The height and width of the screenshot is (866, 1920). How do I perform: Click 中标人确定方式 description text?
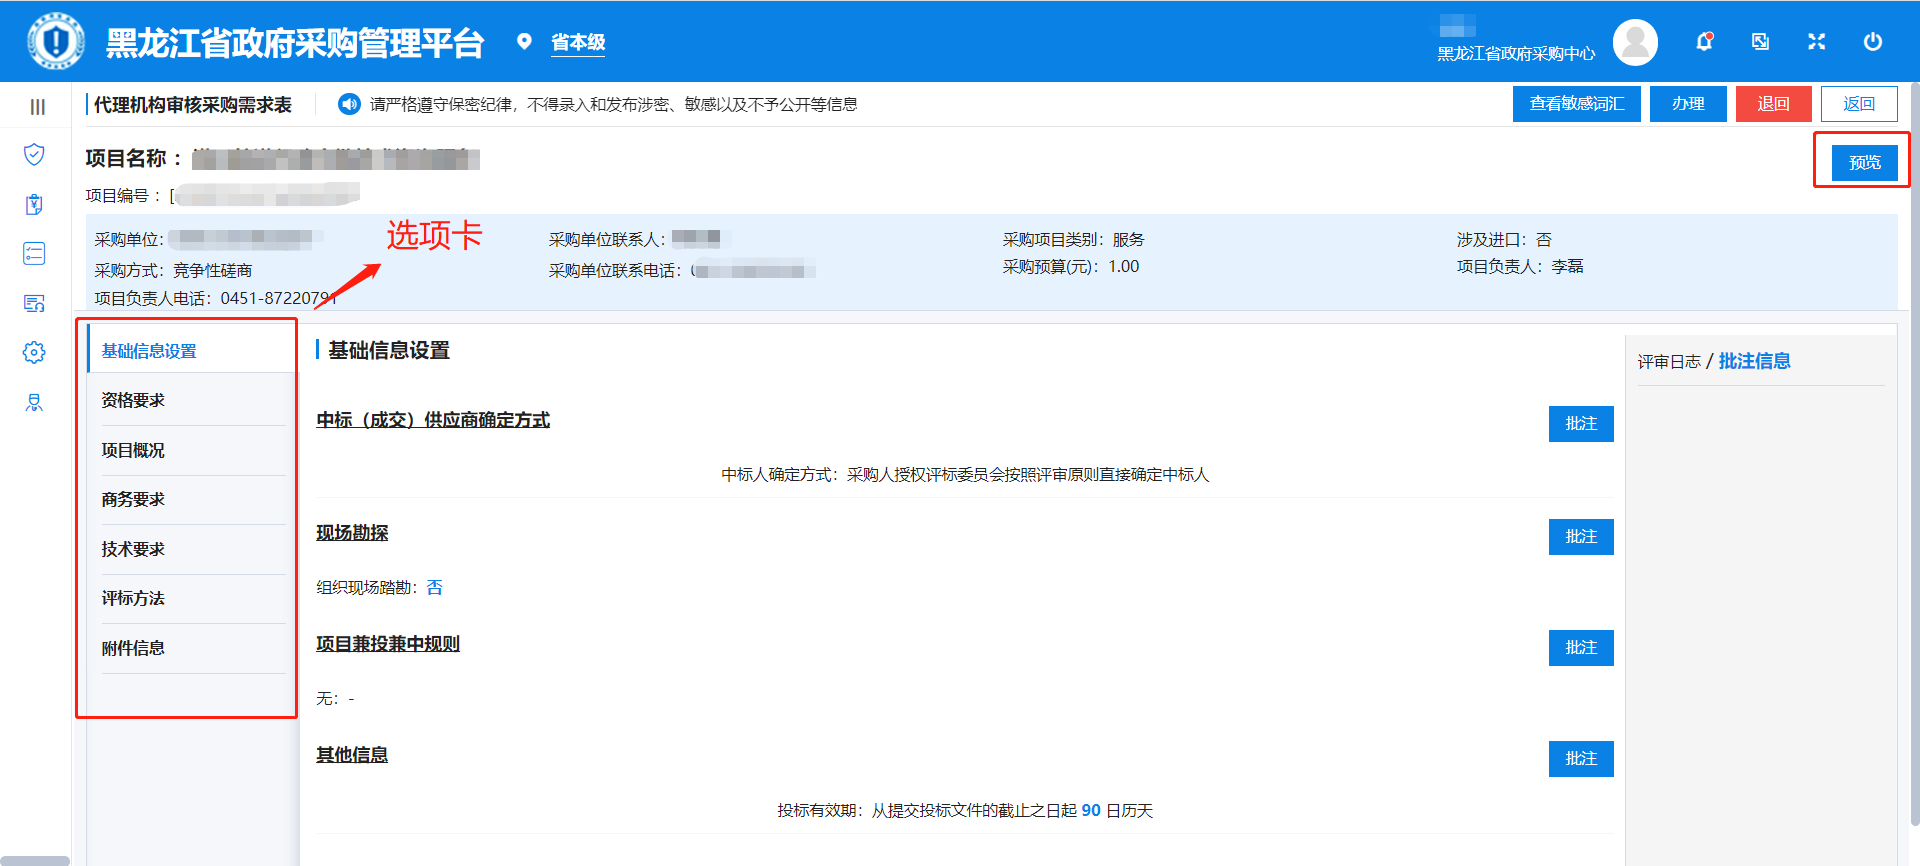pos(965,475)
